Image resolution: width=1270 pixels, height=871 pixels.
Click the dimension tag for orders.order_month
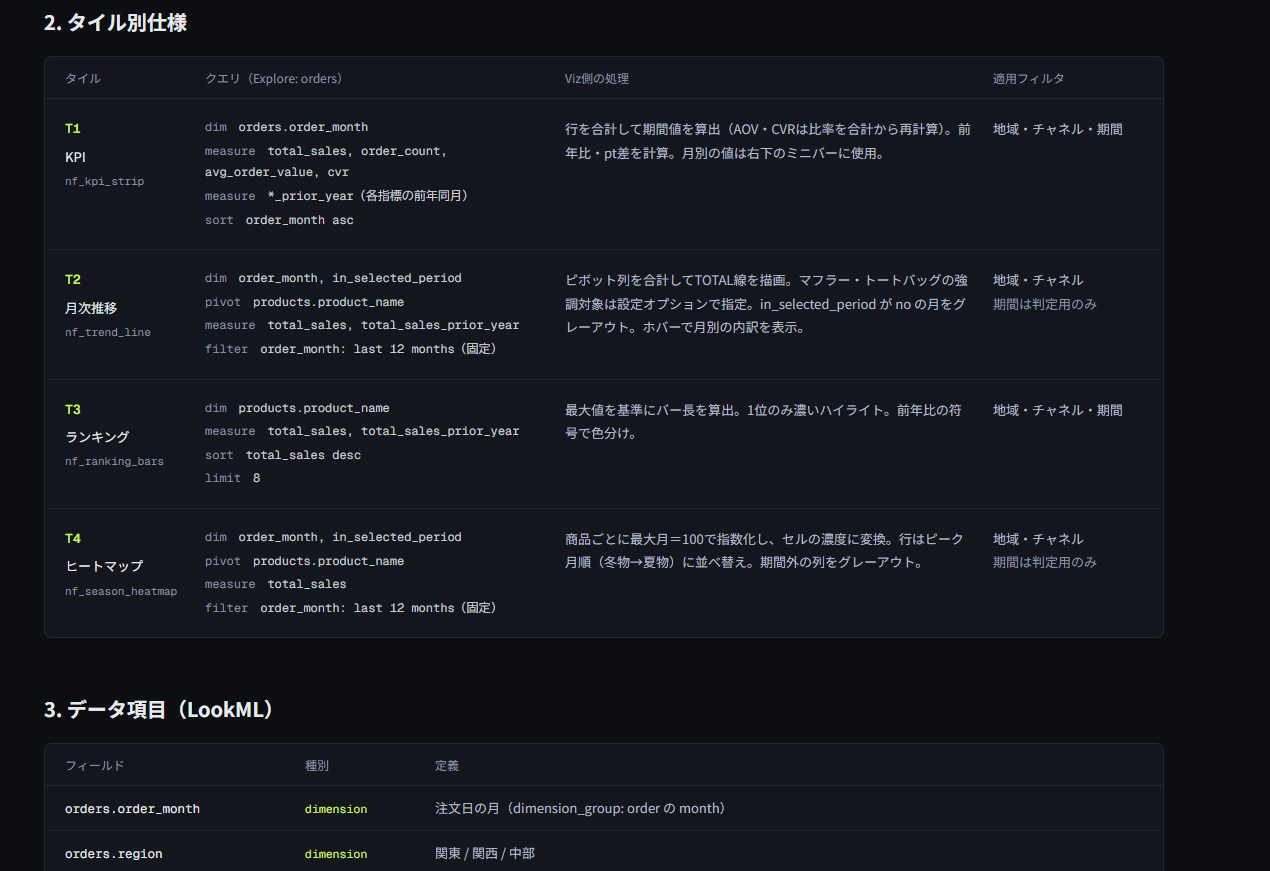coord(336,809)
